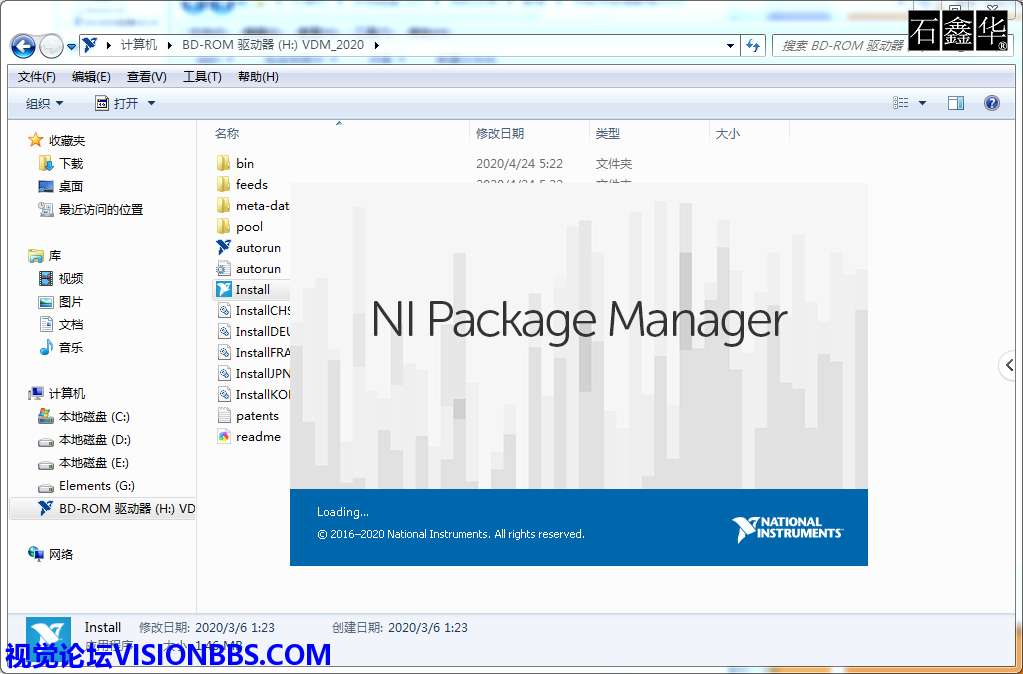Screen dimensions: 1023x674
Task: Select the InstallJPN file icon
Action: click(x=224, y=373)
